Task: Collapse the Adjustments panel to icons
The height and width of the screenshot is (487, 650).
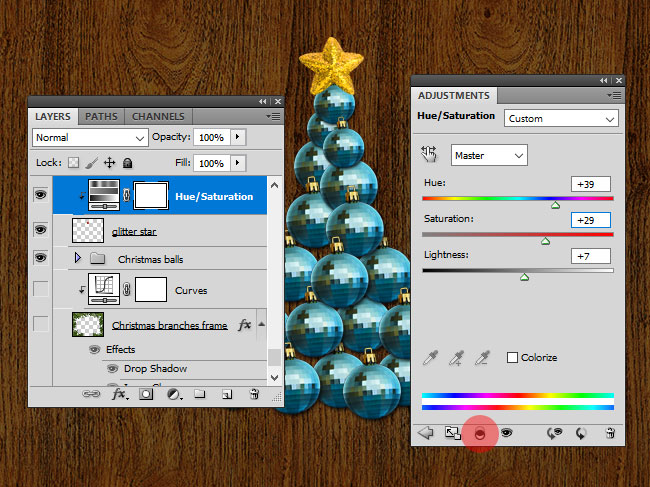Action: pyautogui.click(x=604, y=81)
